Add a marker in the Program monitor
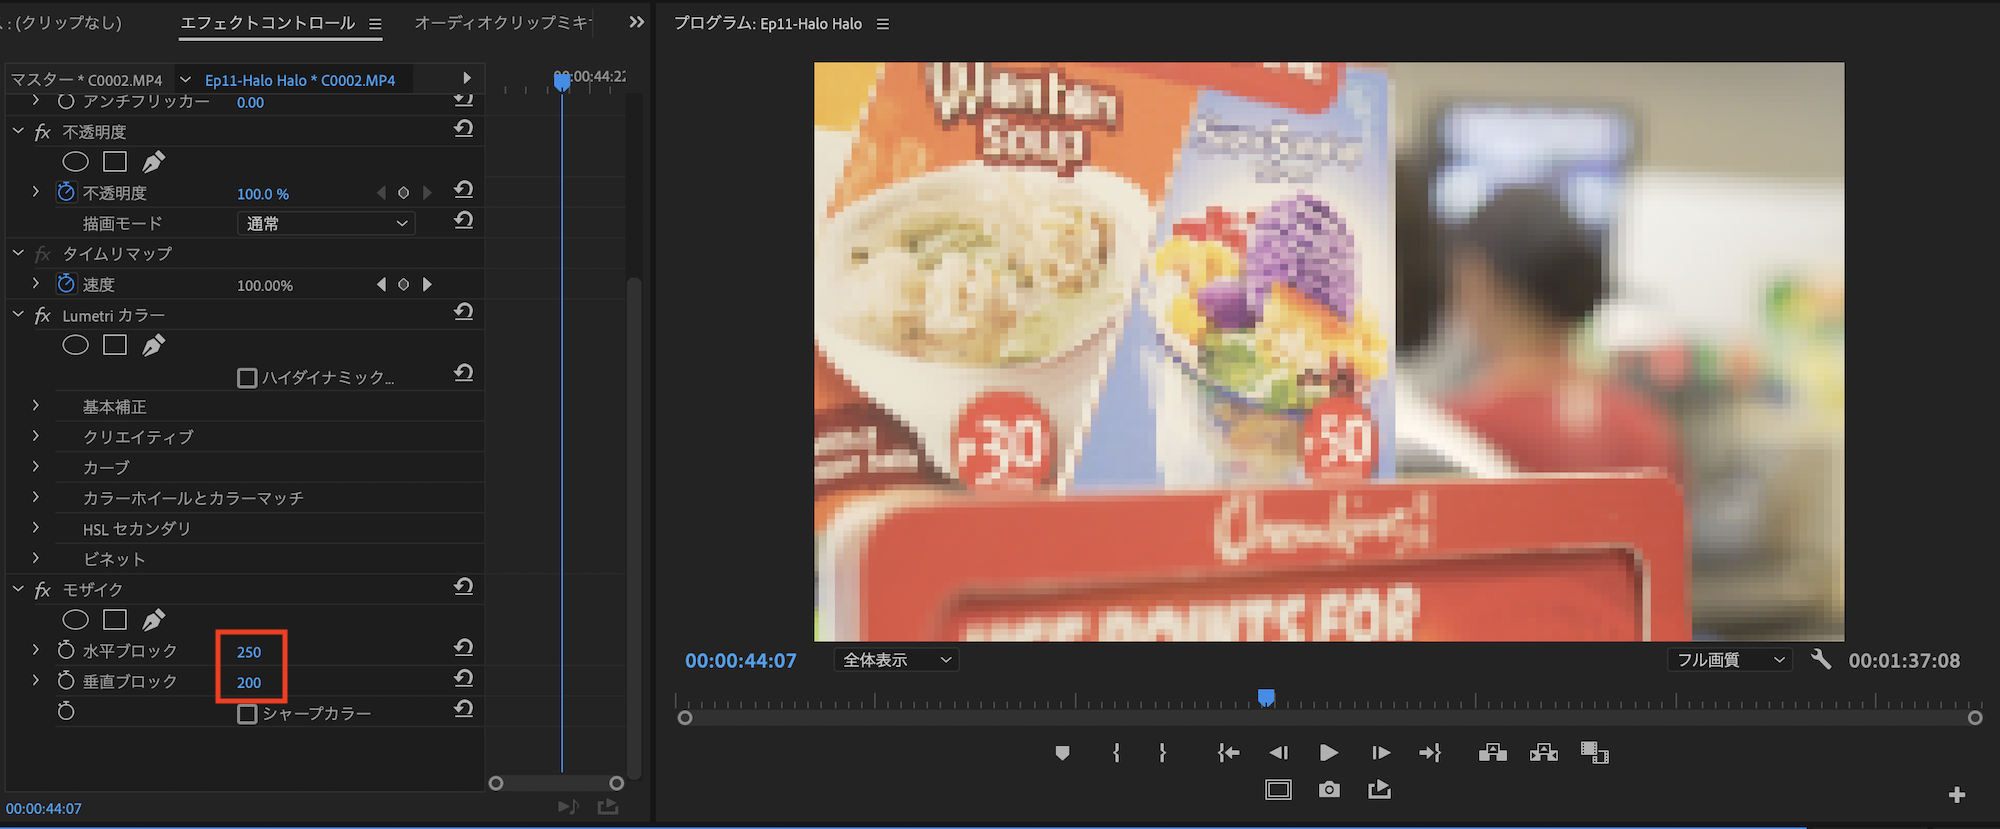The width and height of the screenshot is (2000, 829). point(1062,753)
